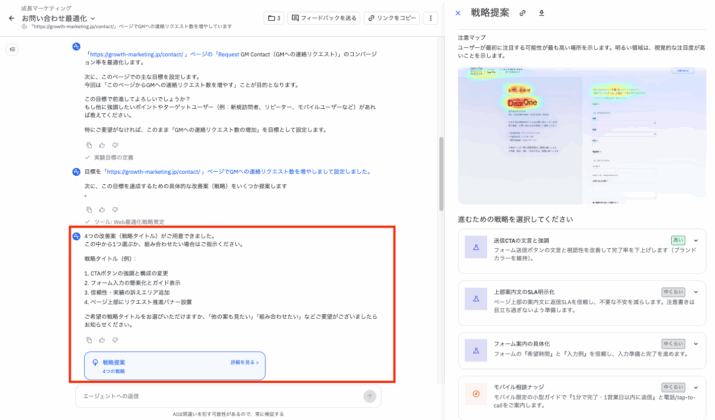Expand the 上部案内文のSLA明示化 strategy
The height and width of the screenshot is (420, 715).
(696, 291)
